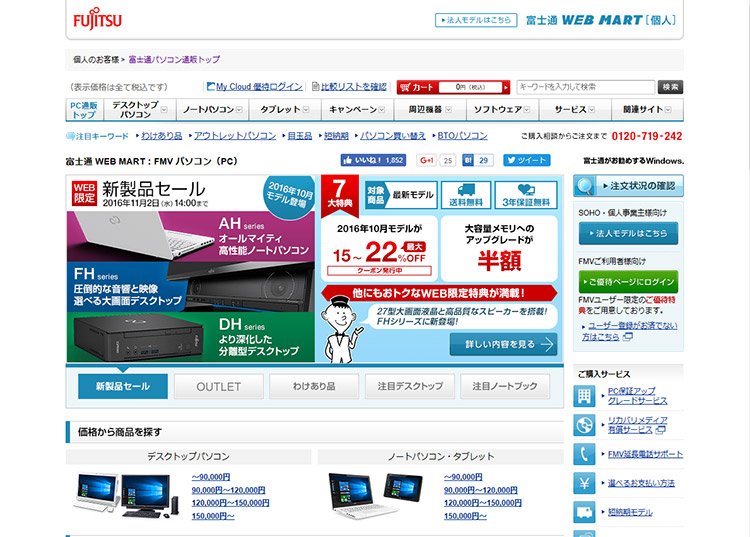Click the Twitter ツイート button
This screenshot has width=750, height=537.
[x=527, y=160]
